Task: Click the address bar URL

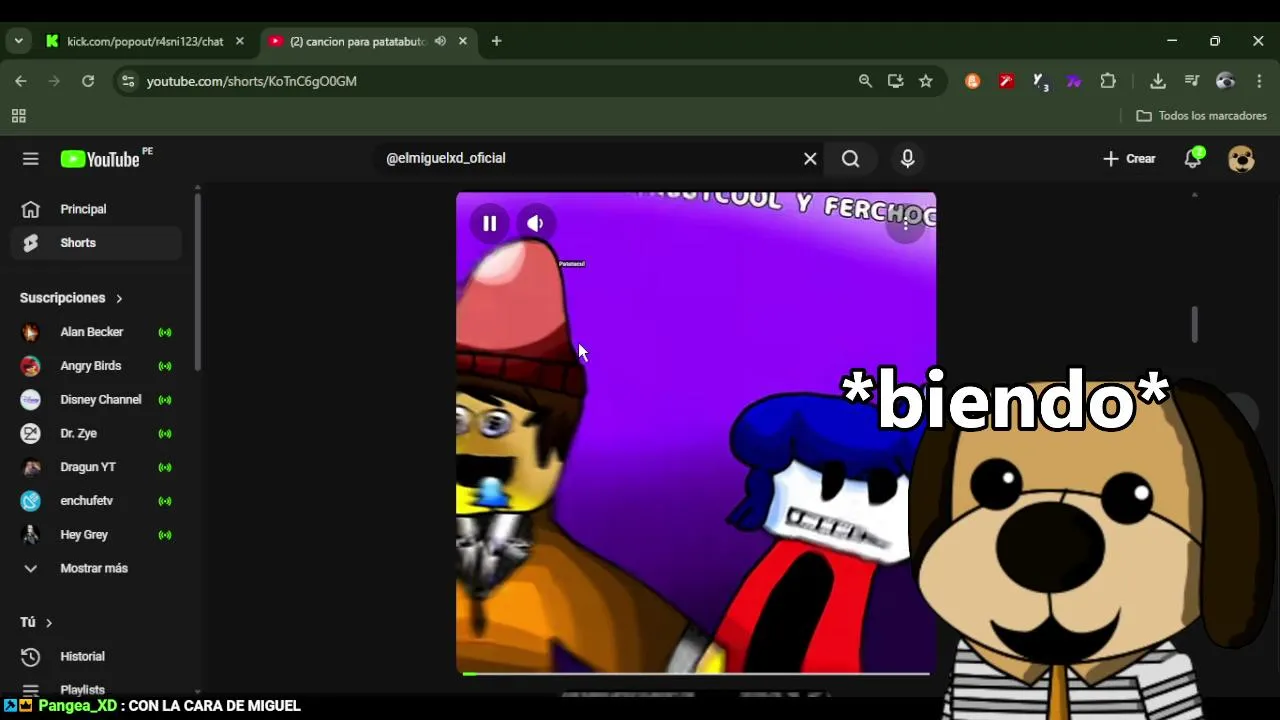Action: click(251, 81)
